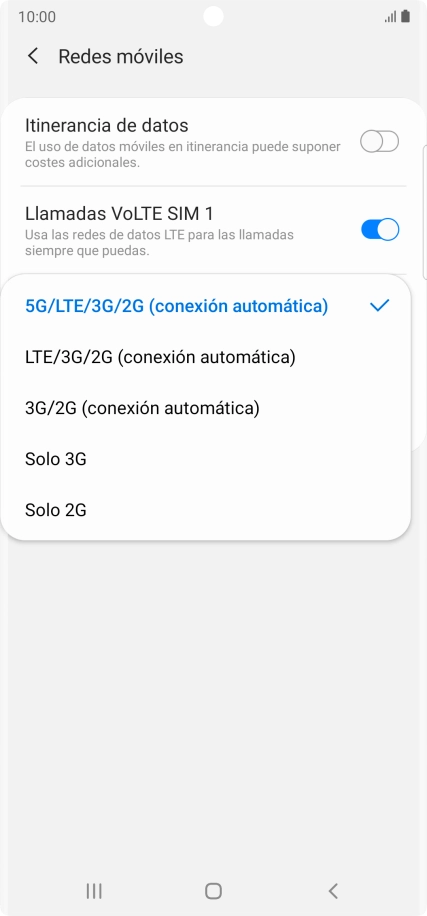The width and height of the screenshot is (427, 916).
Task: Enable the Itinerancia de datos switch
Action: [x=380, y=142]
